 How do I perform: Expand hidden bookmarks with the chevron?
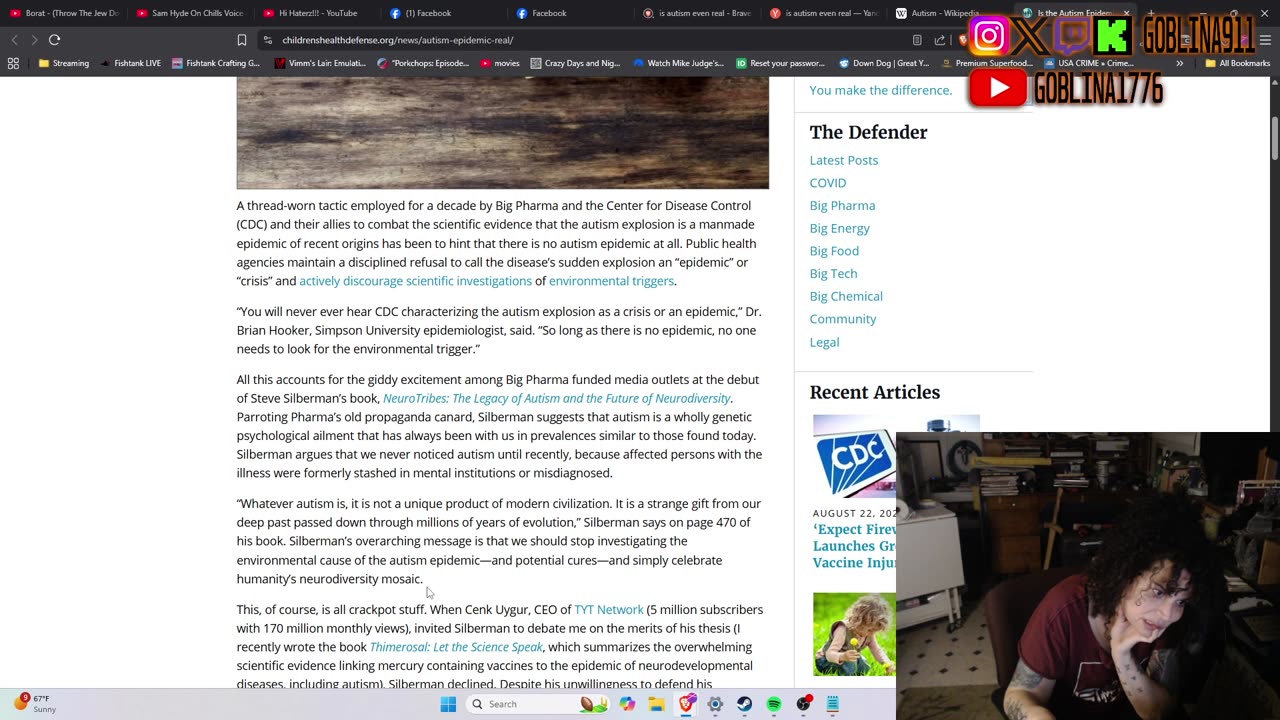click(1180, 63)
